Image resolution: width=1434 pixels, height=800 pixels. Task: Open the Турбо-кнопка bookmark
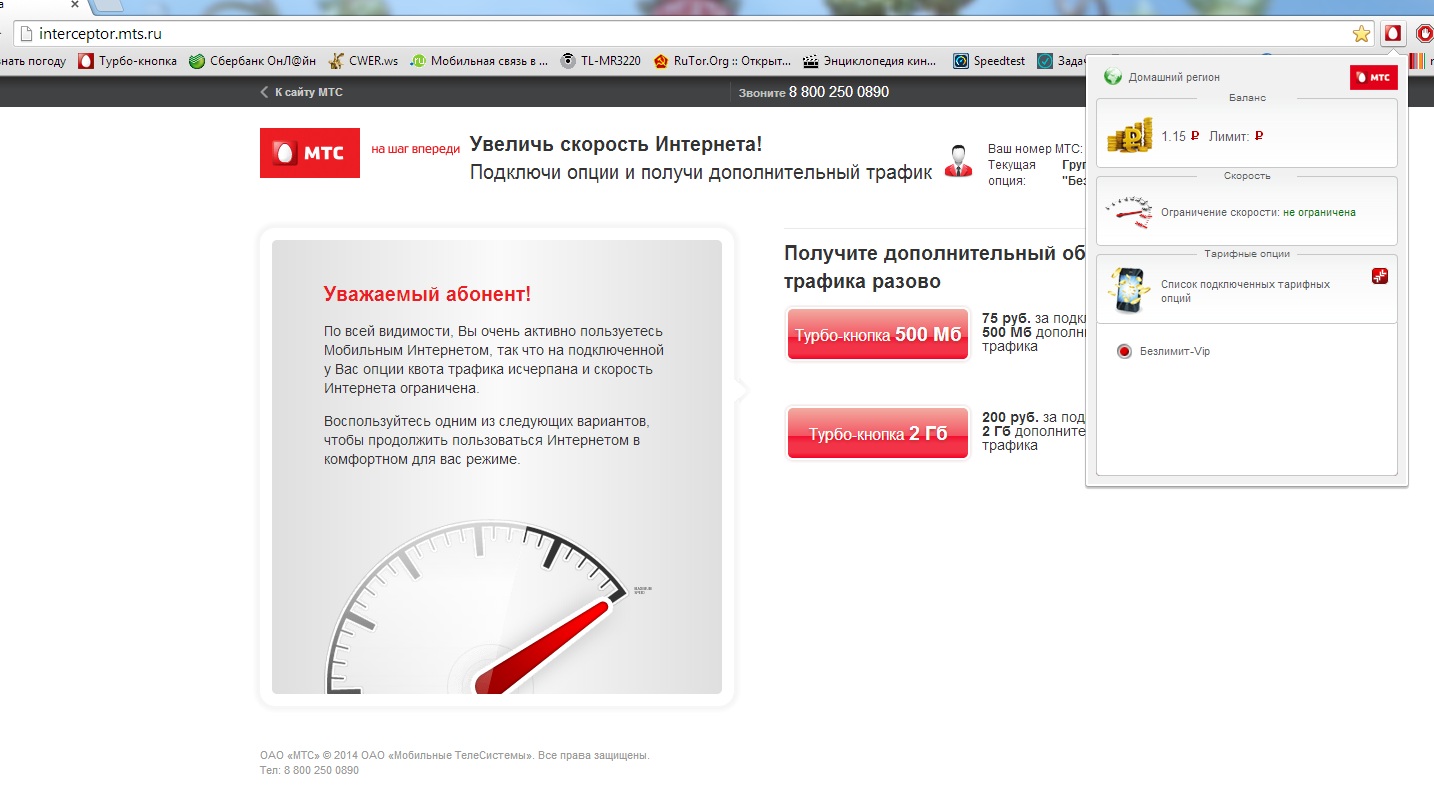pyautogui.click(x=127, y=61)
